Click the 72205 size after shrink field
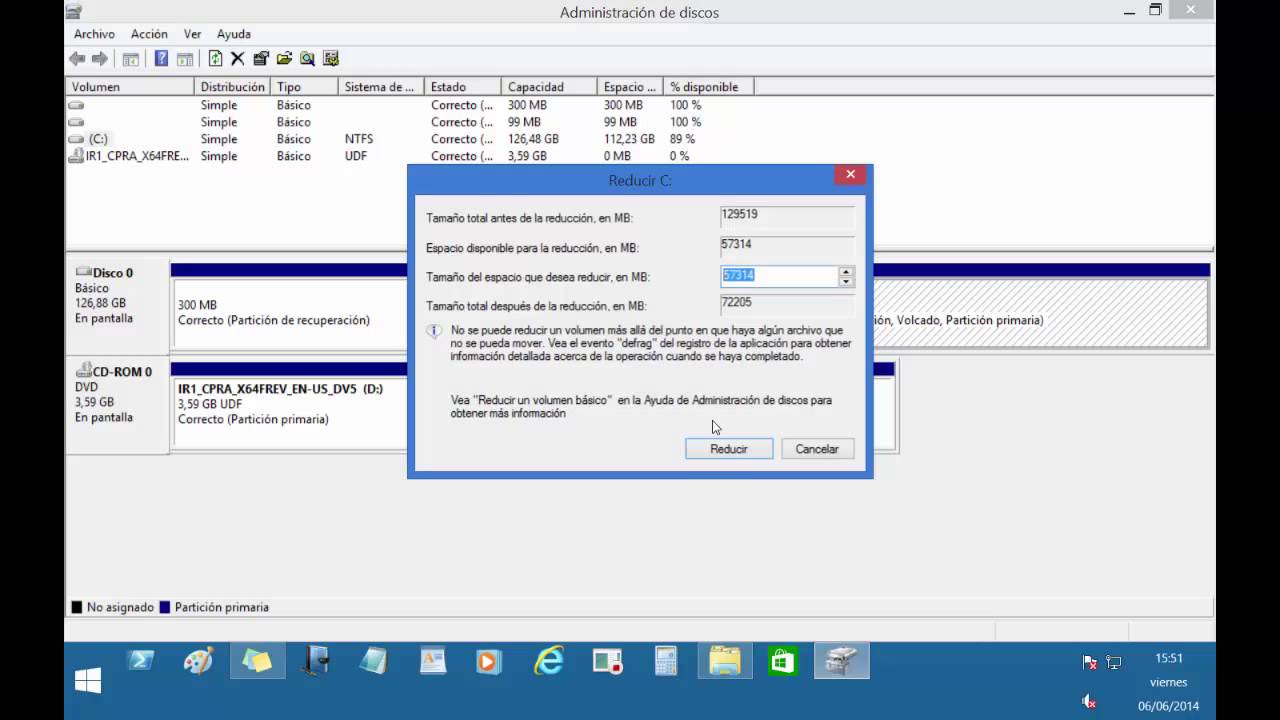1280x720 pixels. click(787, 303)
